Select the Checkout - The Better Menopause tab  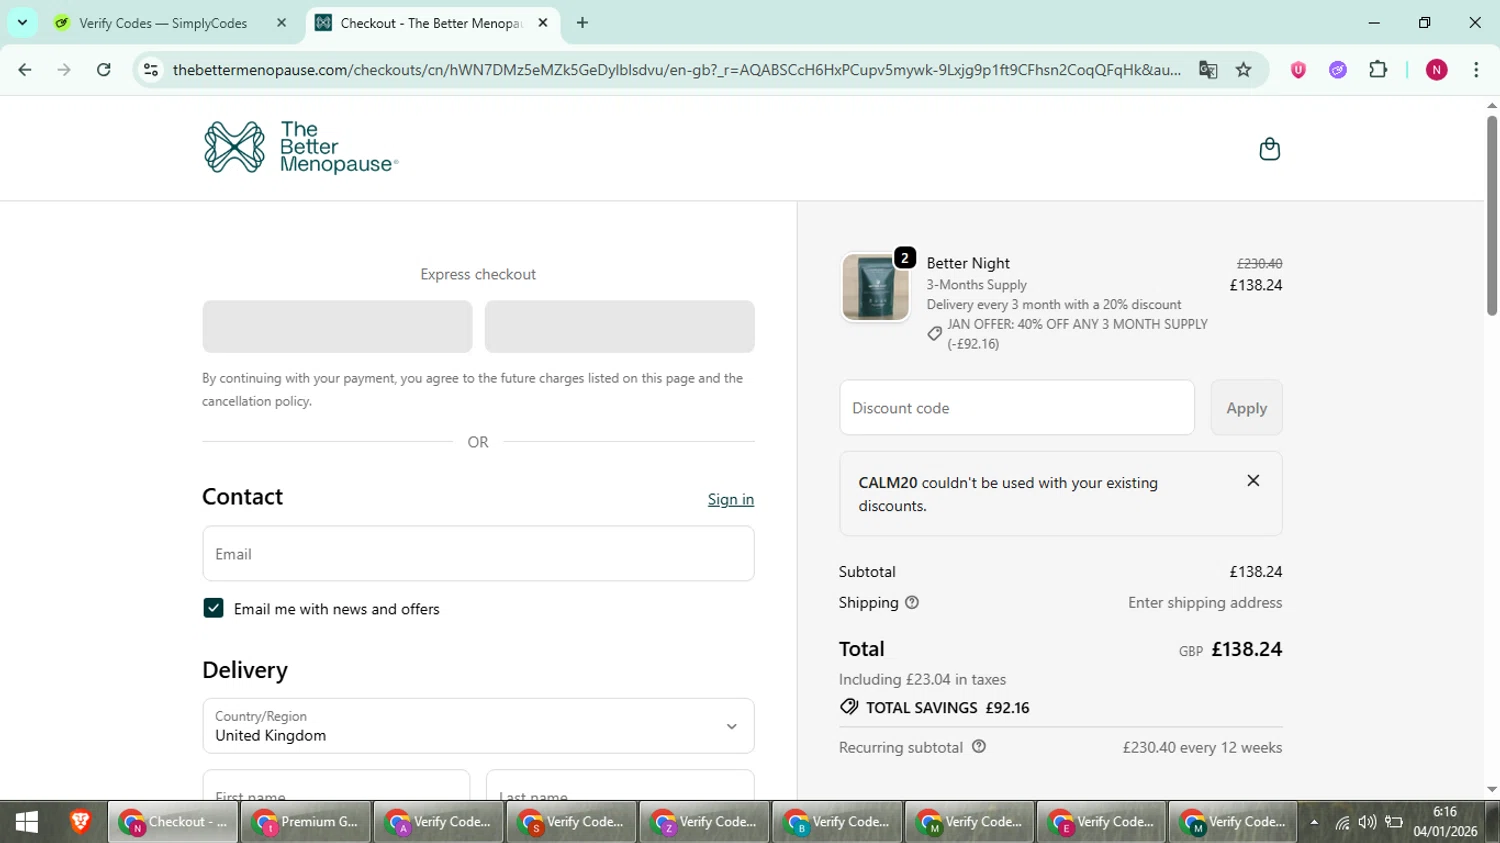click(x=433, y=23)
